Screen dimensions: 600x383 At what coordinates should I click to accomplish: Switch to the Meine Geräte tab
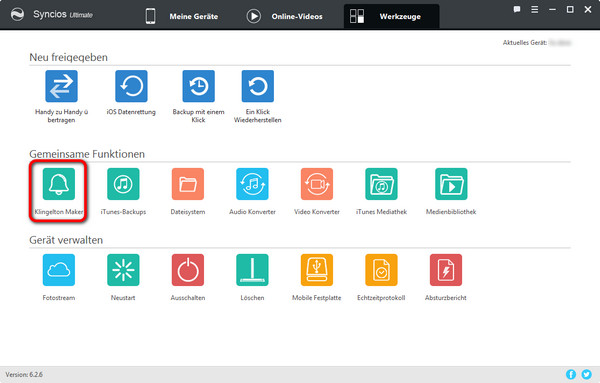(182, 16)
